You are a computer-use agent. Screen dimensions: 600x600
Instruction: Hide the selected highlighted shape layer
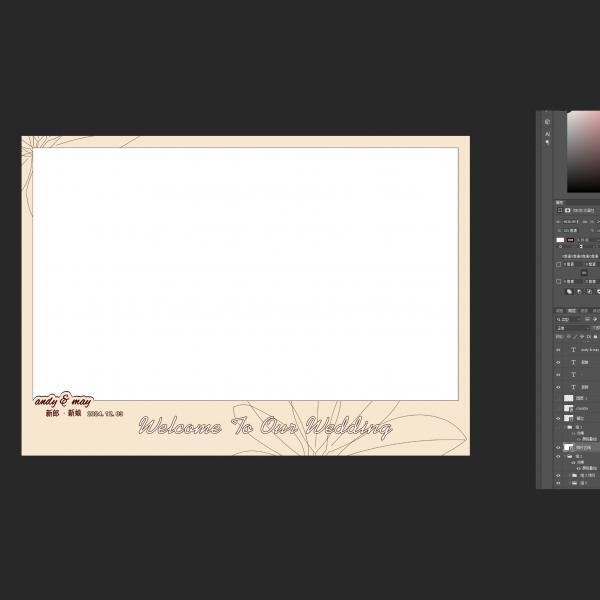(x=559, y=447)
